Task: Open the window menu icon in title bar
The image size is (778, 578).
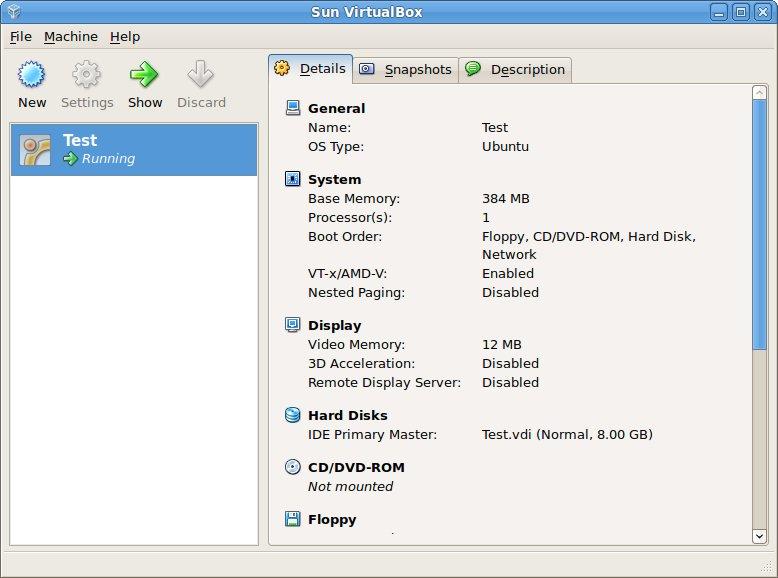Action: 13,12
